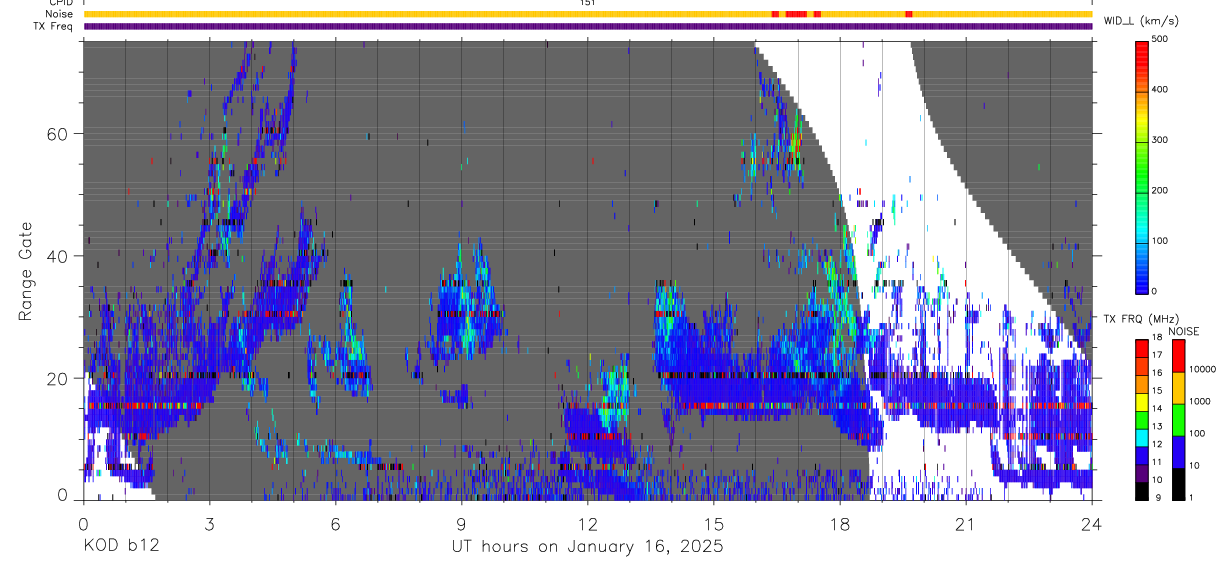Screen dimensions: 1228x567
Task: Pick the yellow swatch on the TX FRQ legend
Action: coord(1142,402)
